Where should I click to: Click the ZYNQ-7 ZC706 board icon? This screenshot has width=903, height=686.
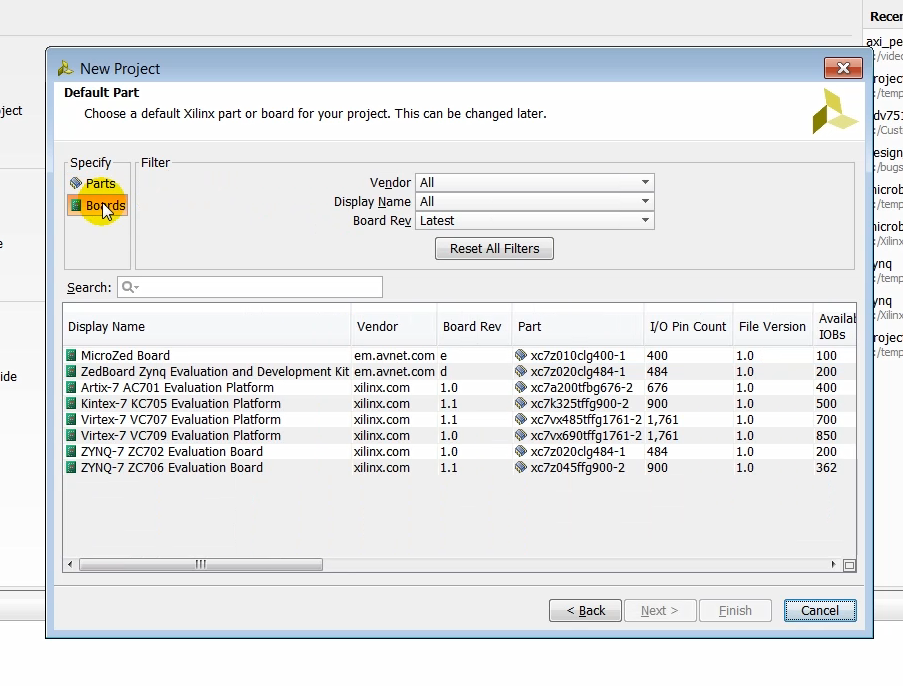(x=72, y=468)
